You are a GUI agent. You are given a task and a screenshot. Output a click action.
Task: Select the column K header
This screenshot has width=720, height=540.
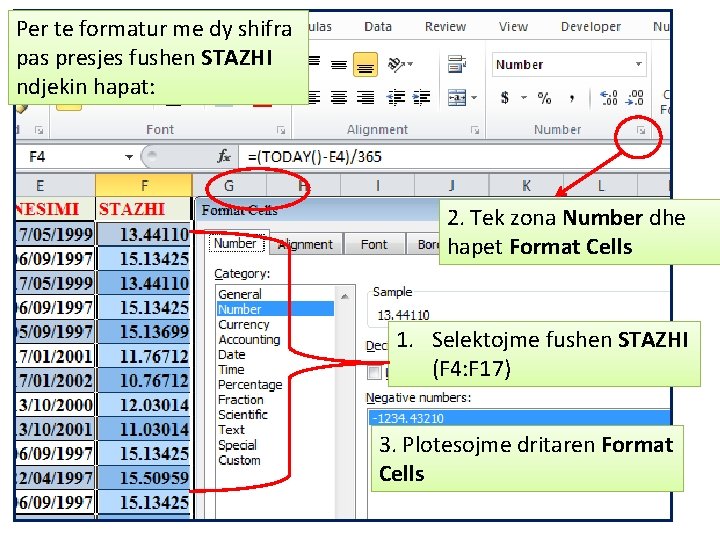tap(526, 186)
